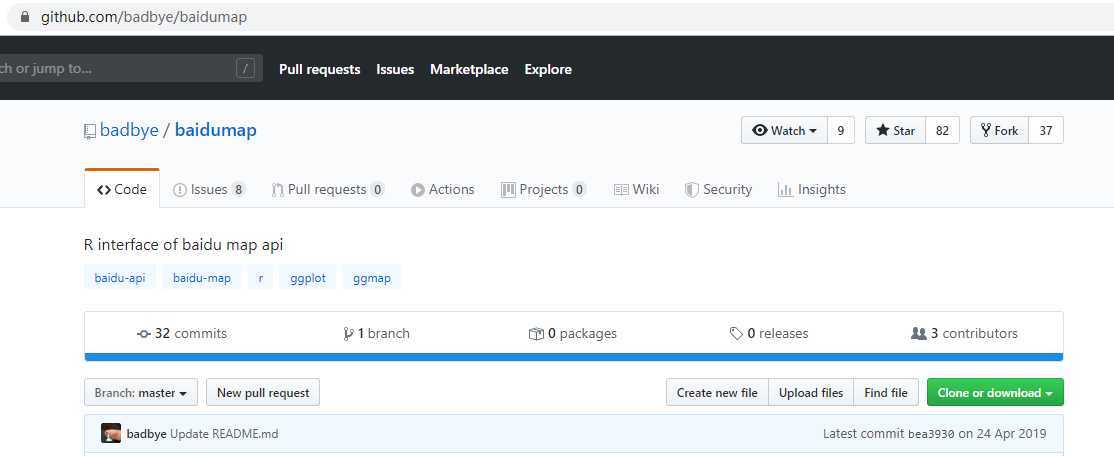Open the baidumap repository name link
Viewport: 1114px width, 456px height.
215,131
